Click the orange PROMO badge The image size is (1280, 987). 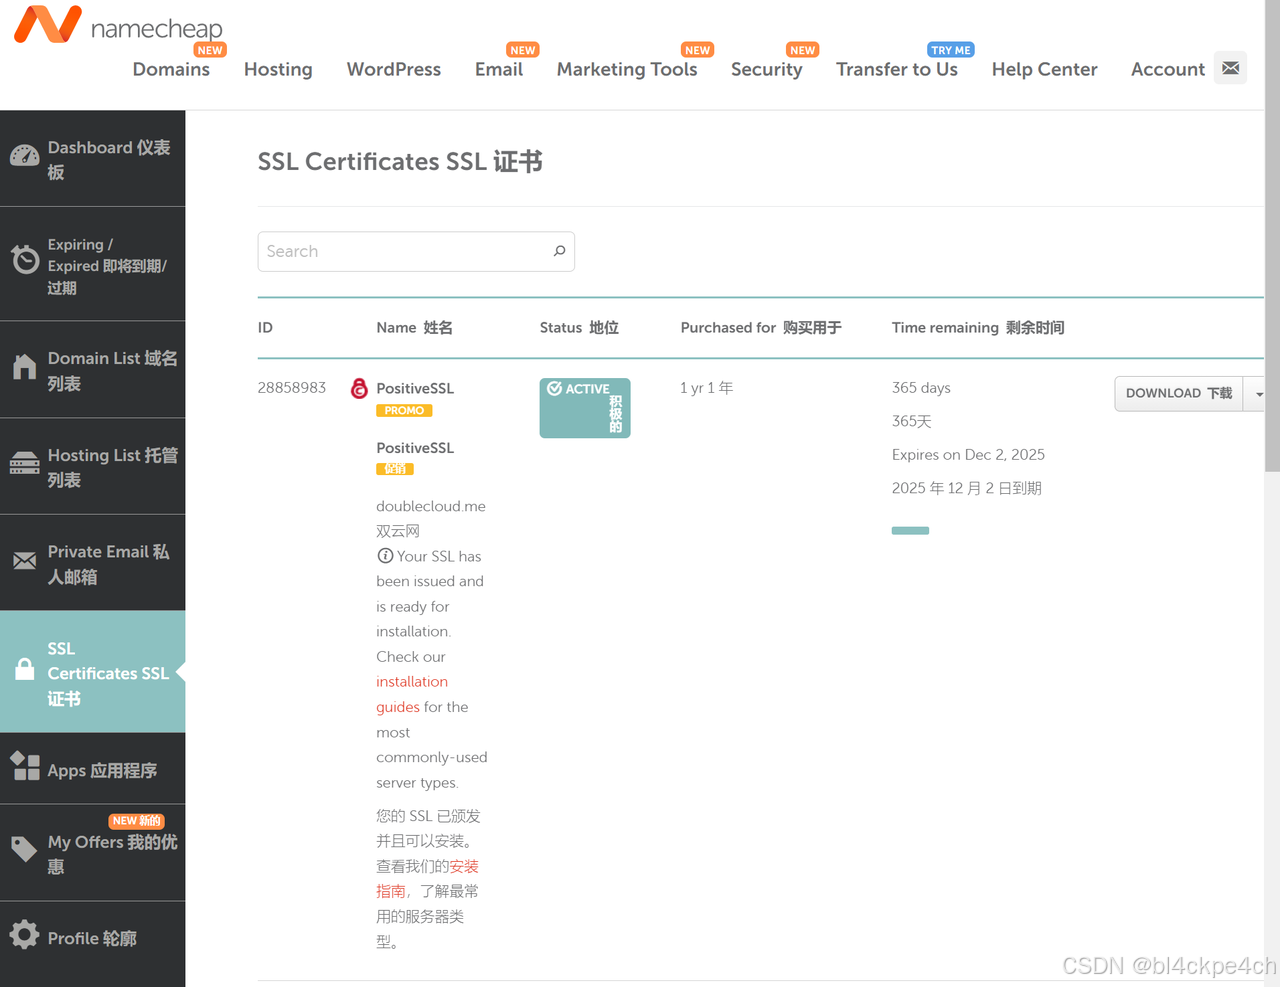pos(404,410)
